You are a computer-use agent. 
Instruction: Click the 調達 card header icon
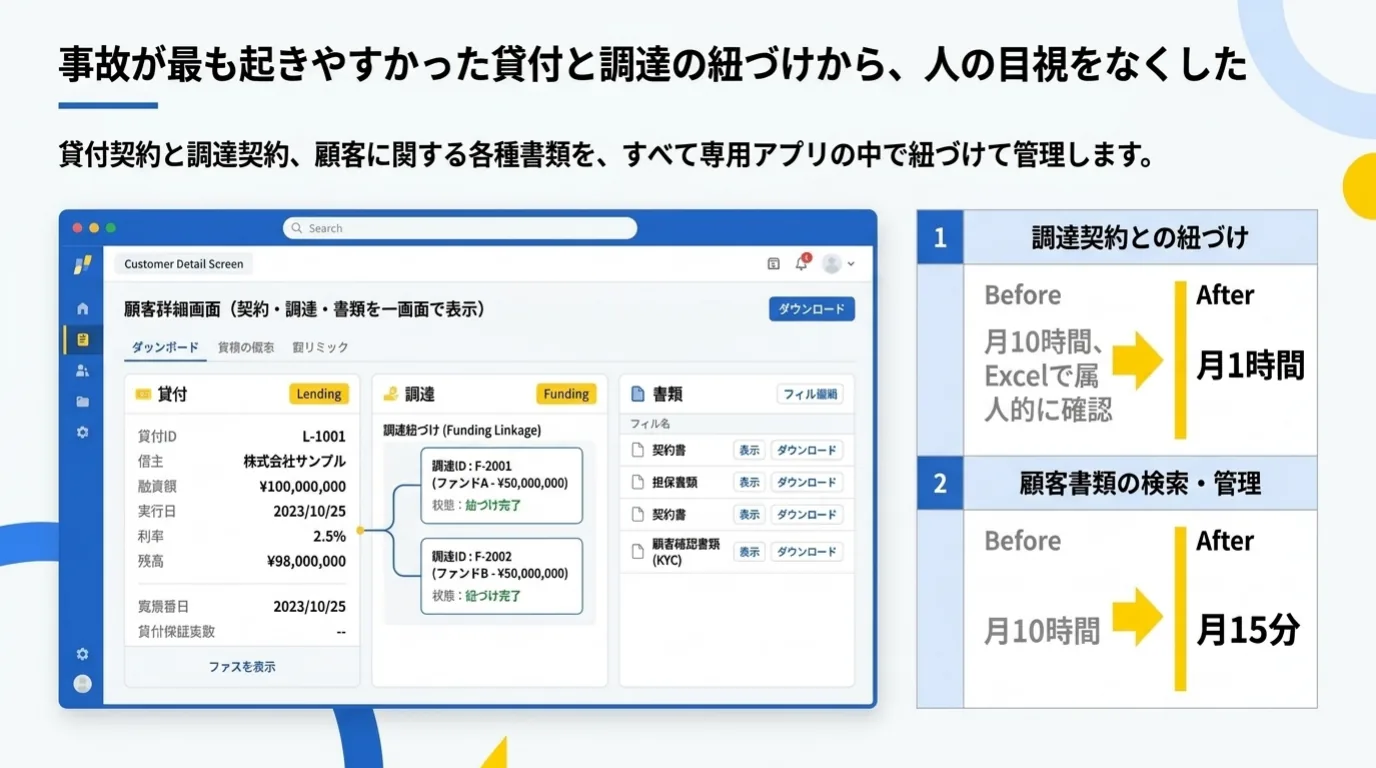click(x=391, y=395)
